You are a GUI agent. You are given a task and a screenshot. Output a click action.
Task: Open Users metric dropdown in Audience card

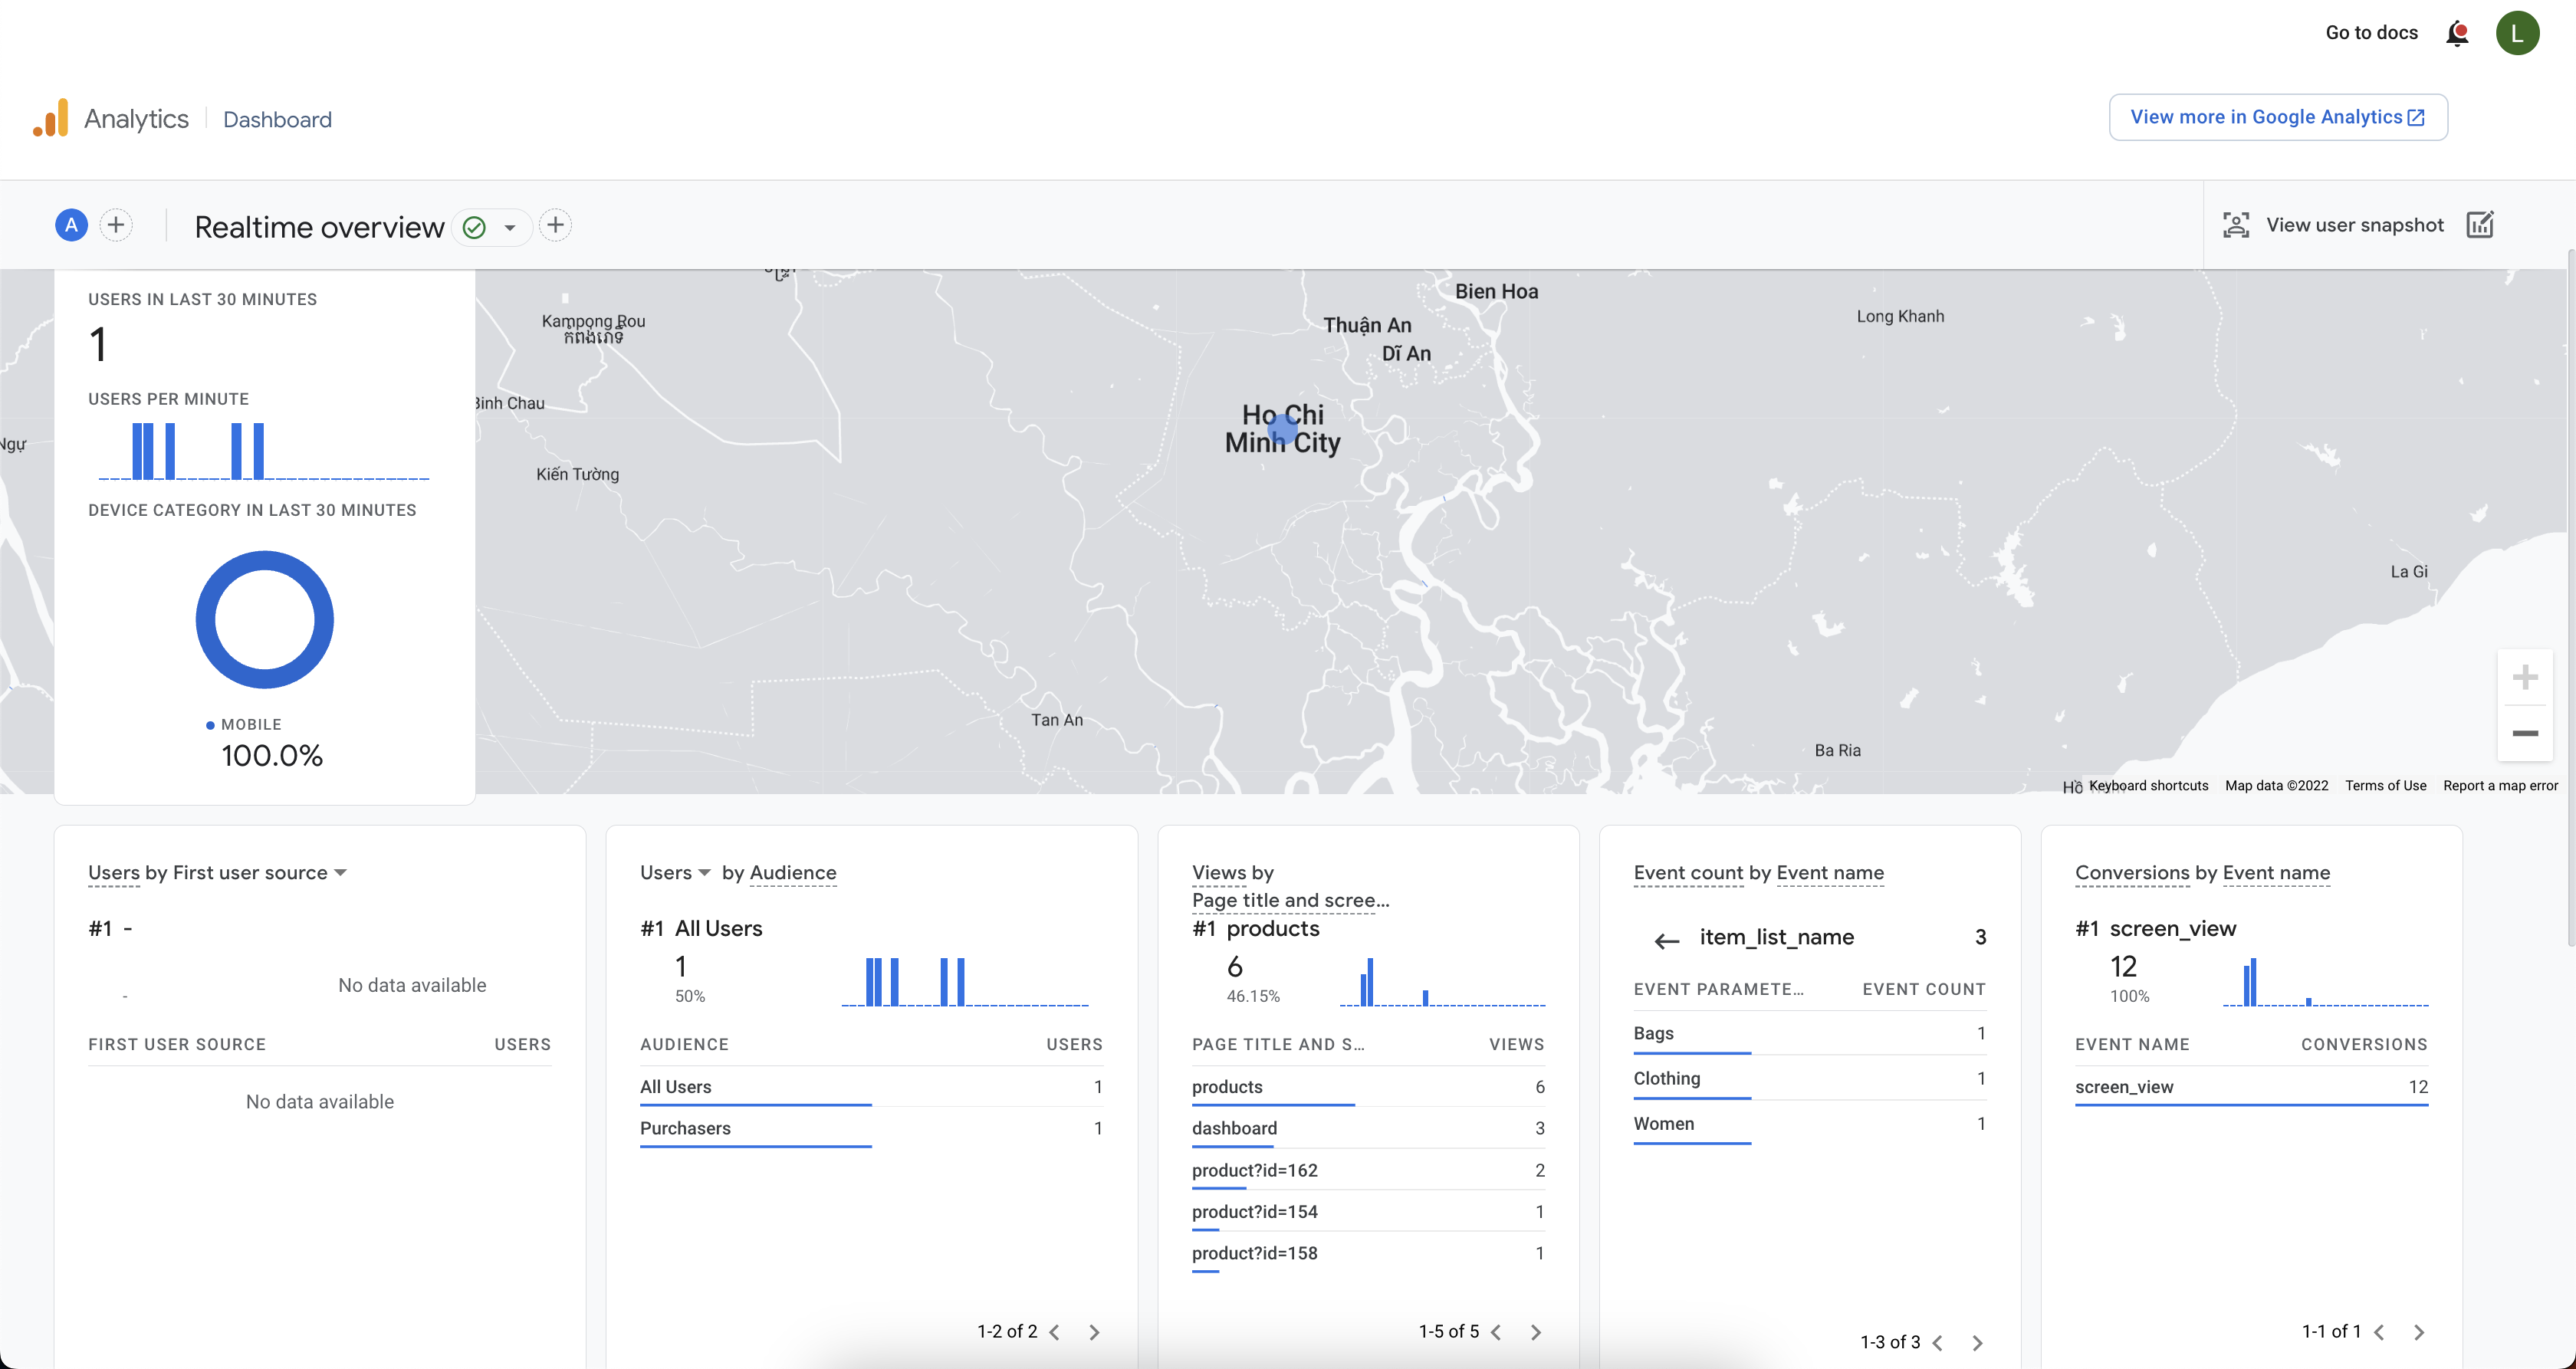704,873
